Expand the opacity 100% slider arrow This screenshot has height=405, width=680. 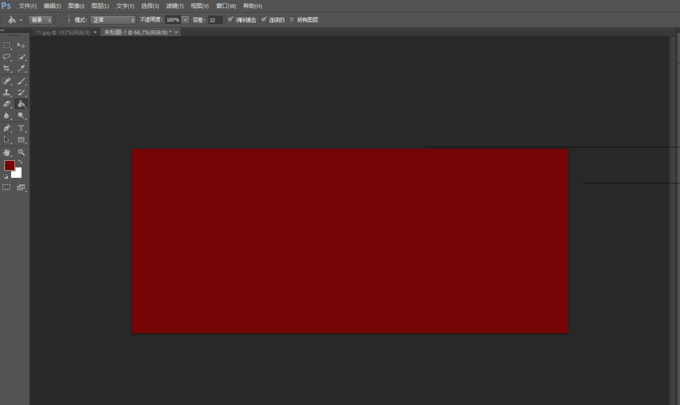tap(185, 19)
